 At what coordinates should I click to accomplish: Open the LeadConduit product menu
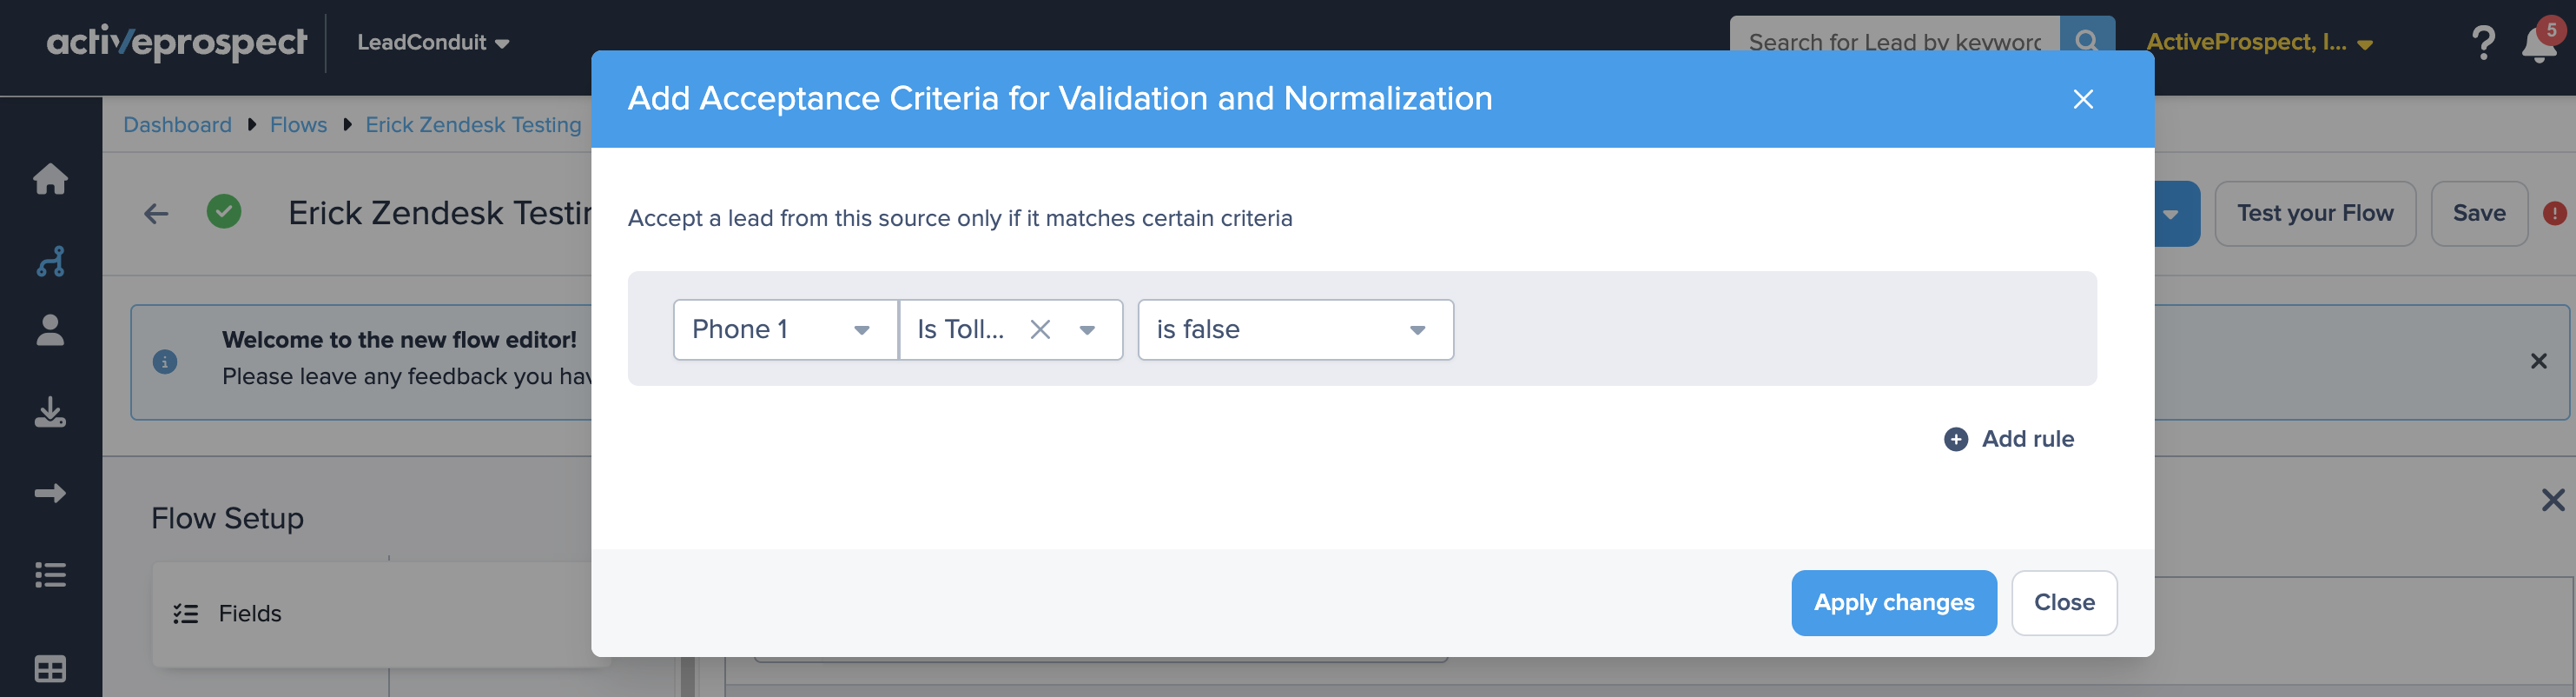pos(433,42)
